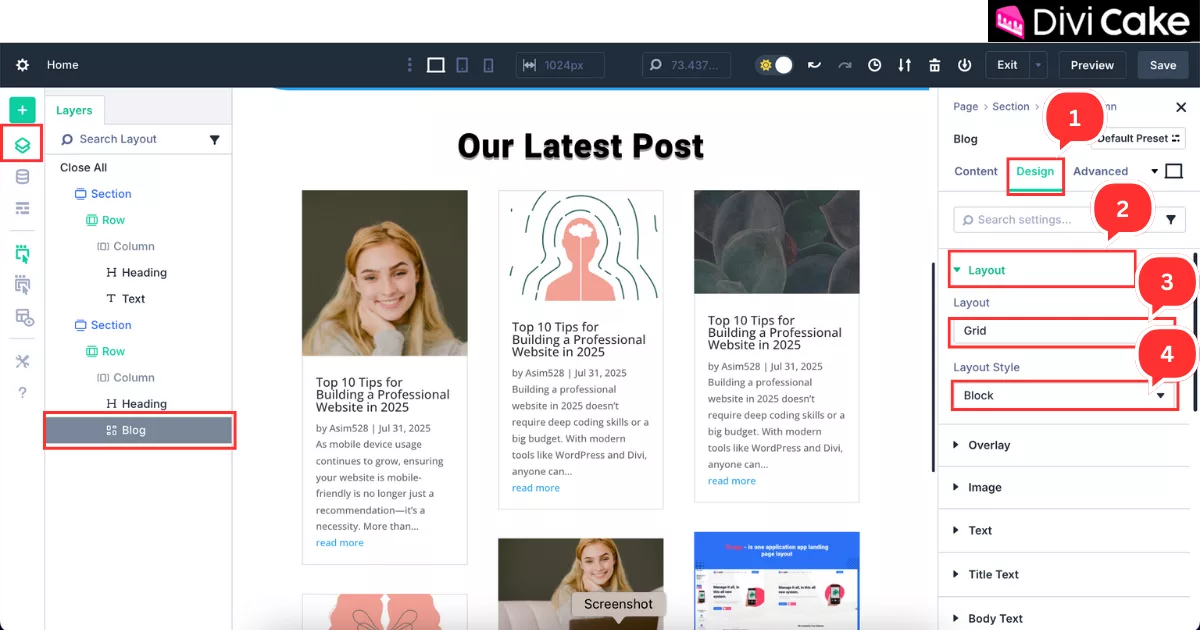The width and height of the screenshot is (1200, 630).
Task: Switch to the tablet view icon
Action: (462, 65)
